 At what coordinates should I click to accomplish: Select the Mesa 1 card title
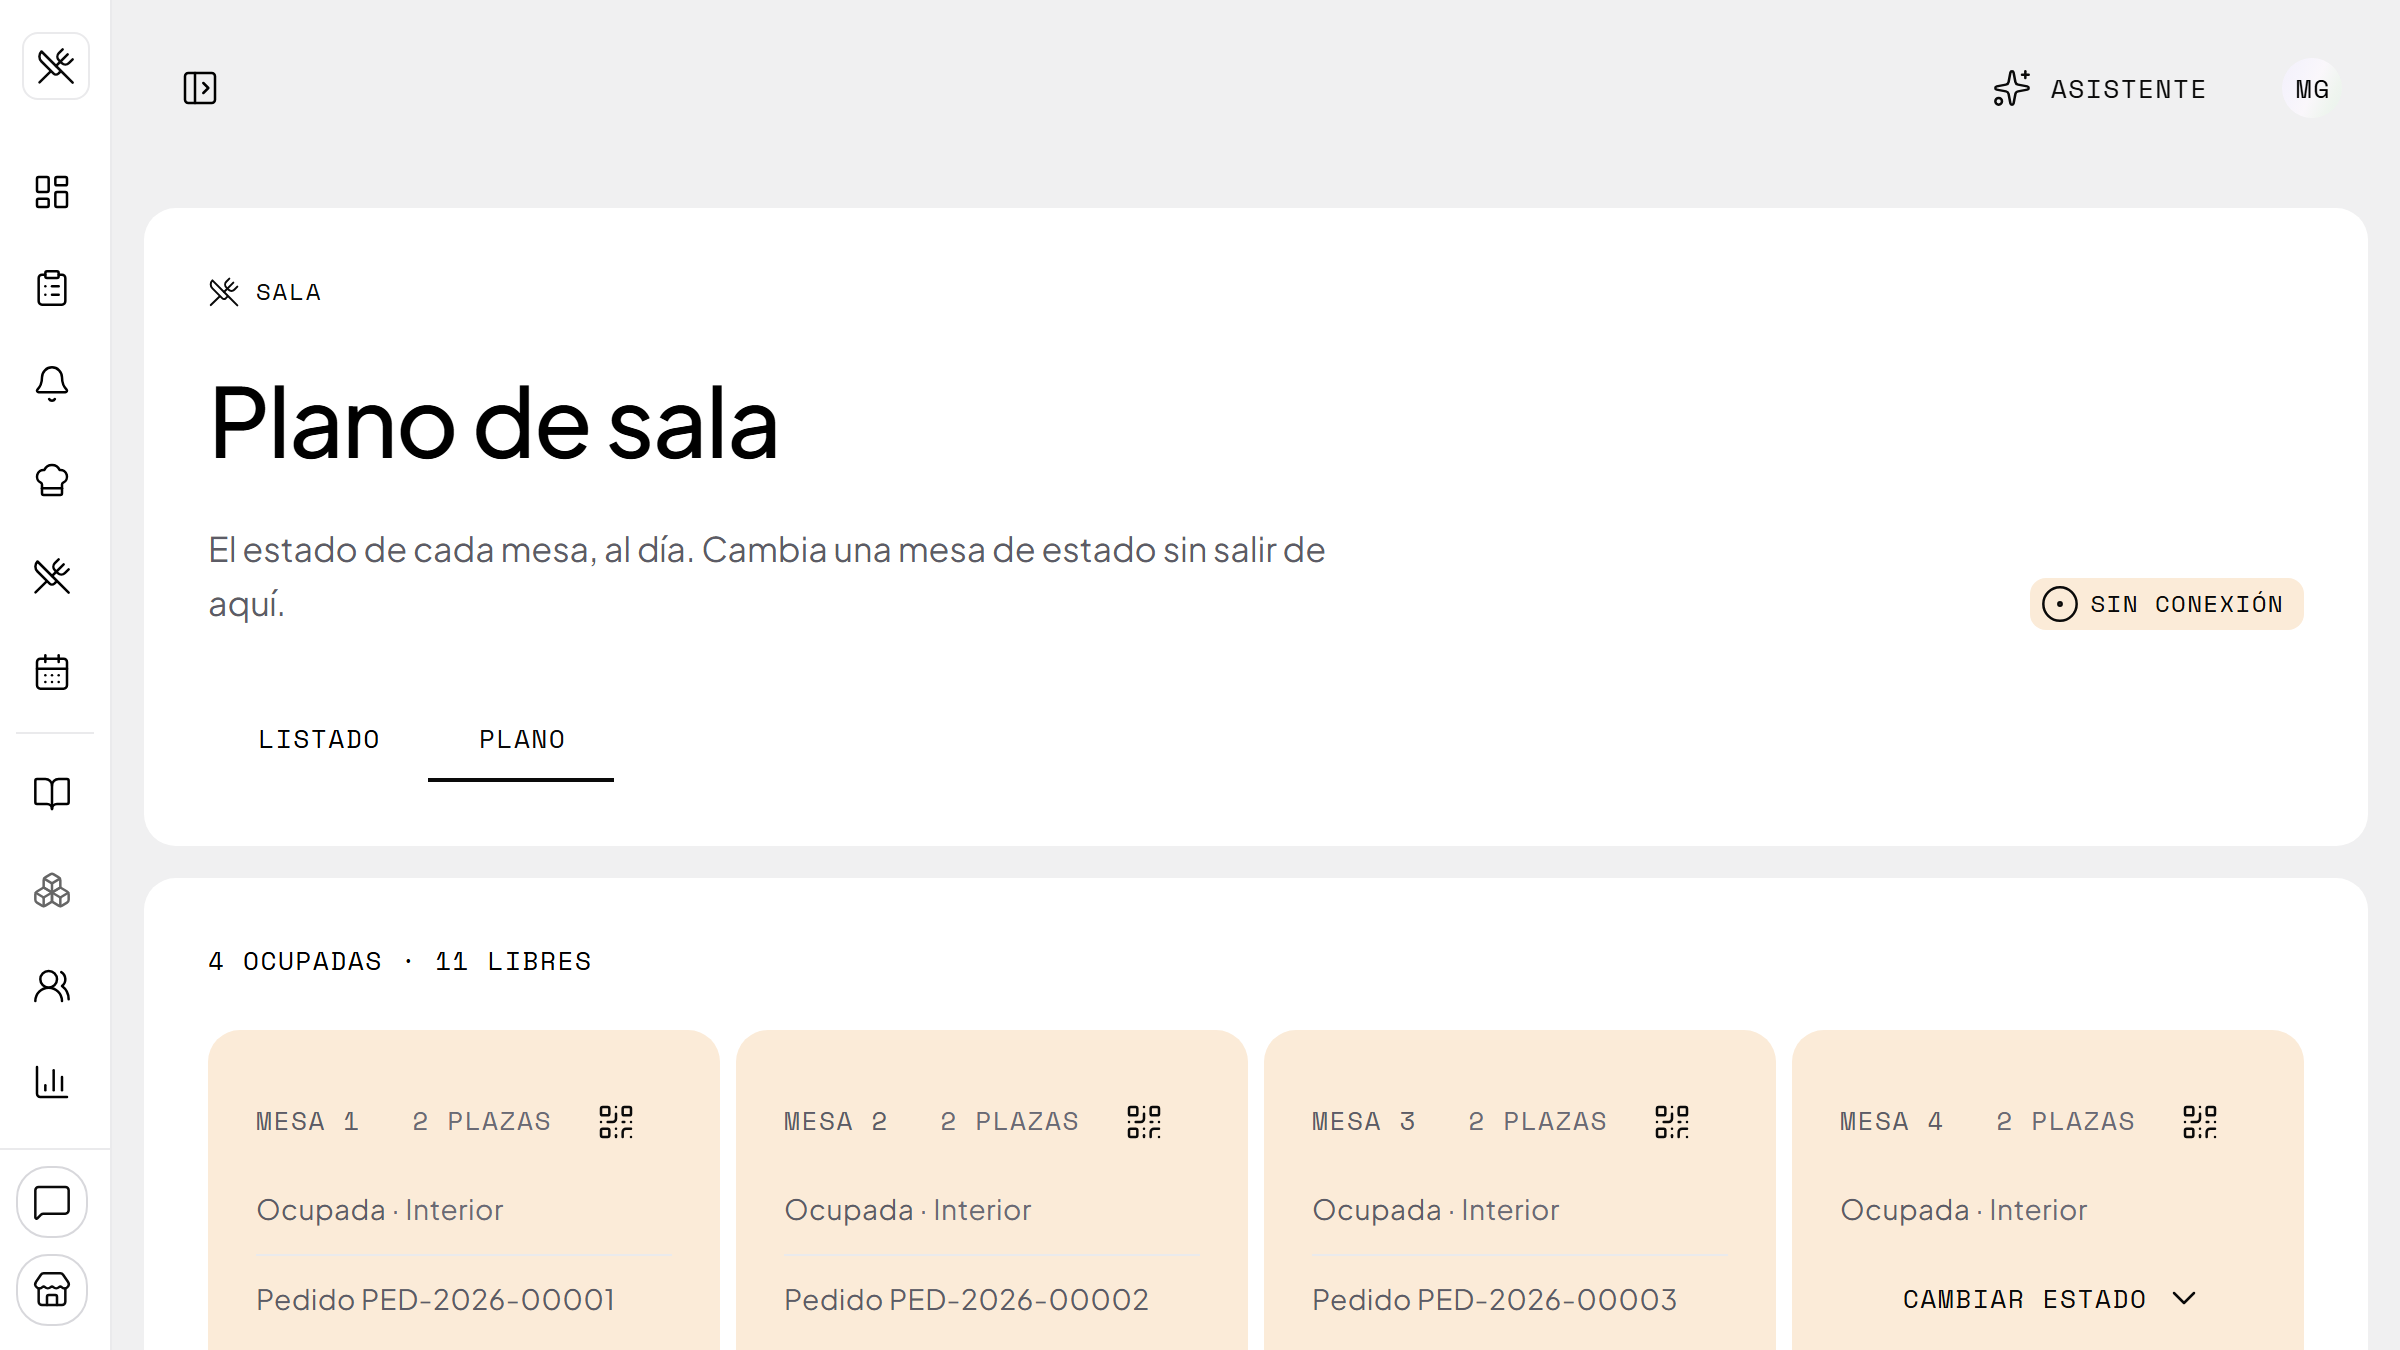307,1122
